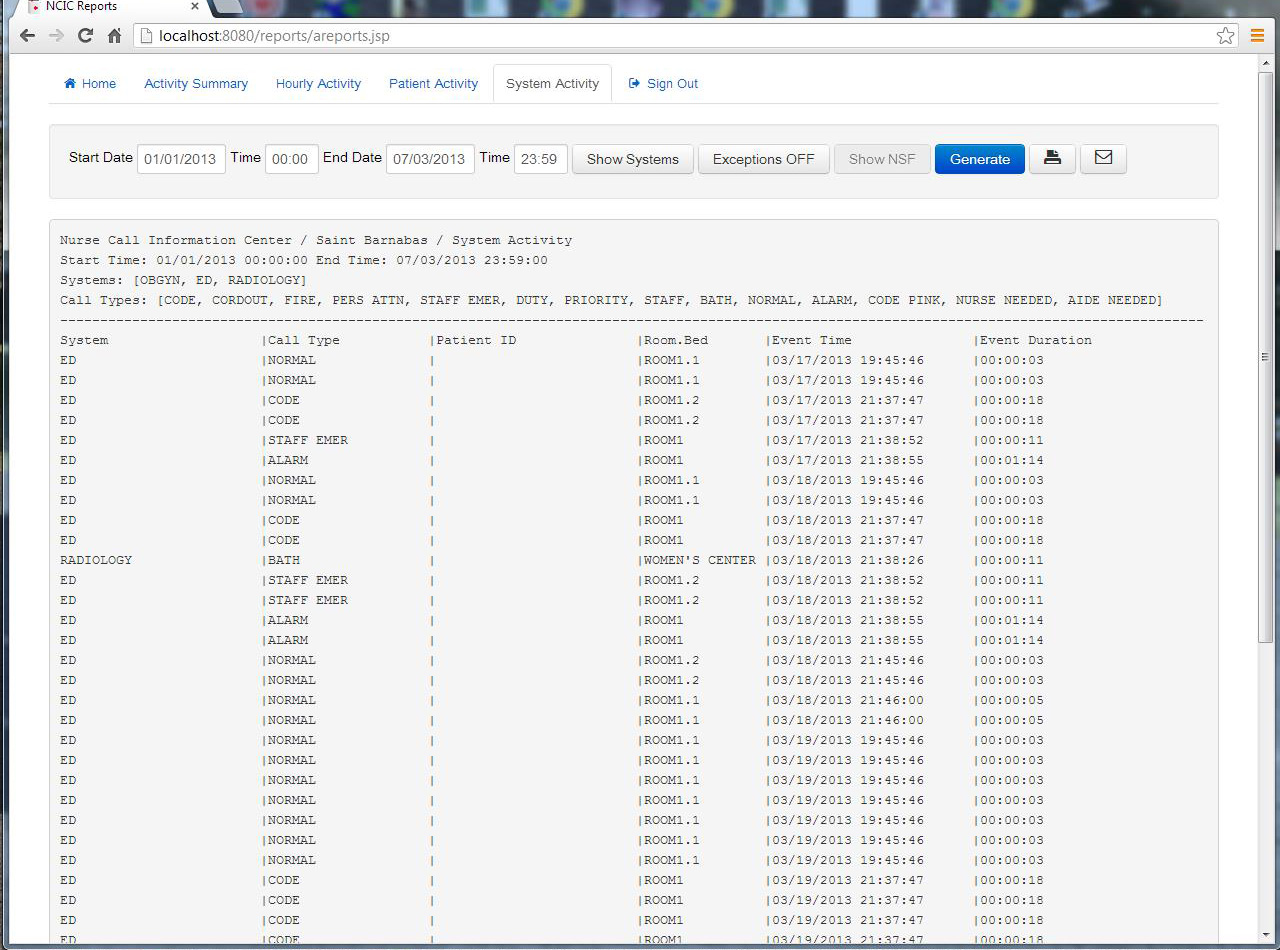Click the browser back arrow
Image resolution: width=1280 pixels, height=950 pixels.
point(27,36)
